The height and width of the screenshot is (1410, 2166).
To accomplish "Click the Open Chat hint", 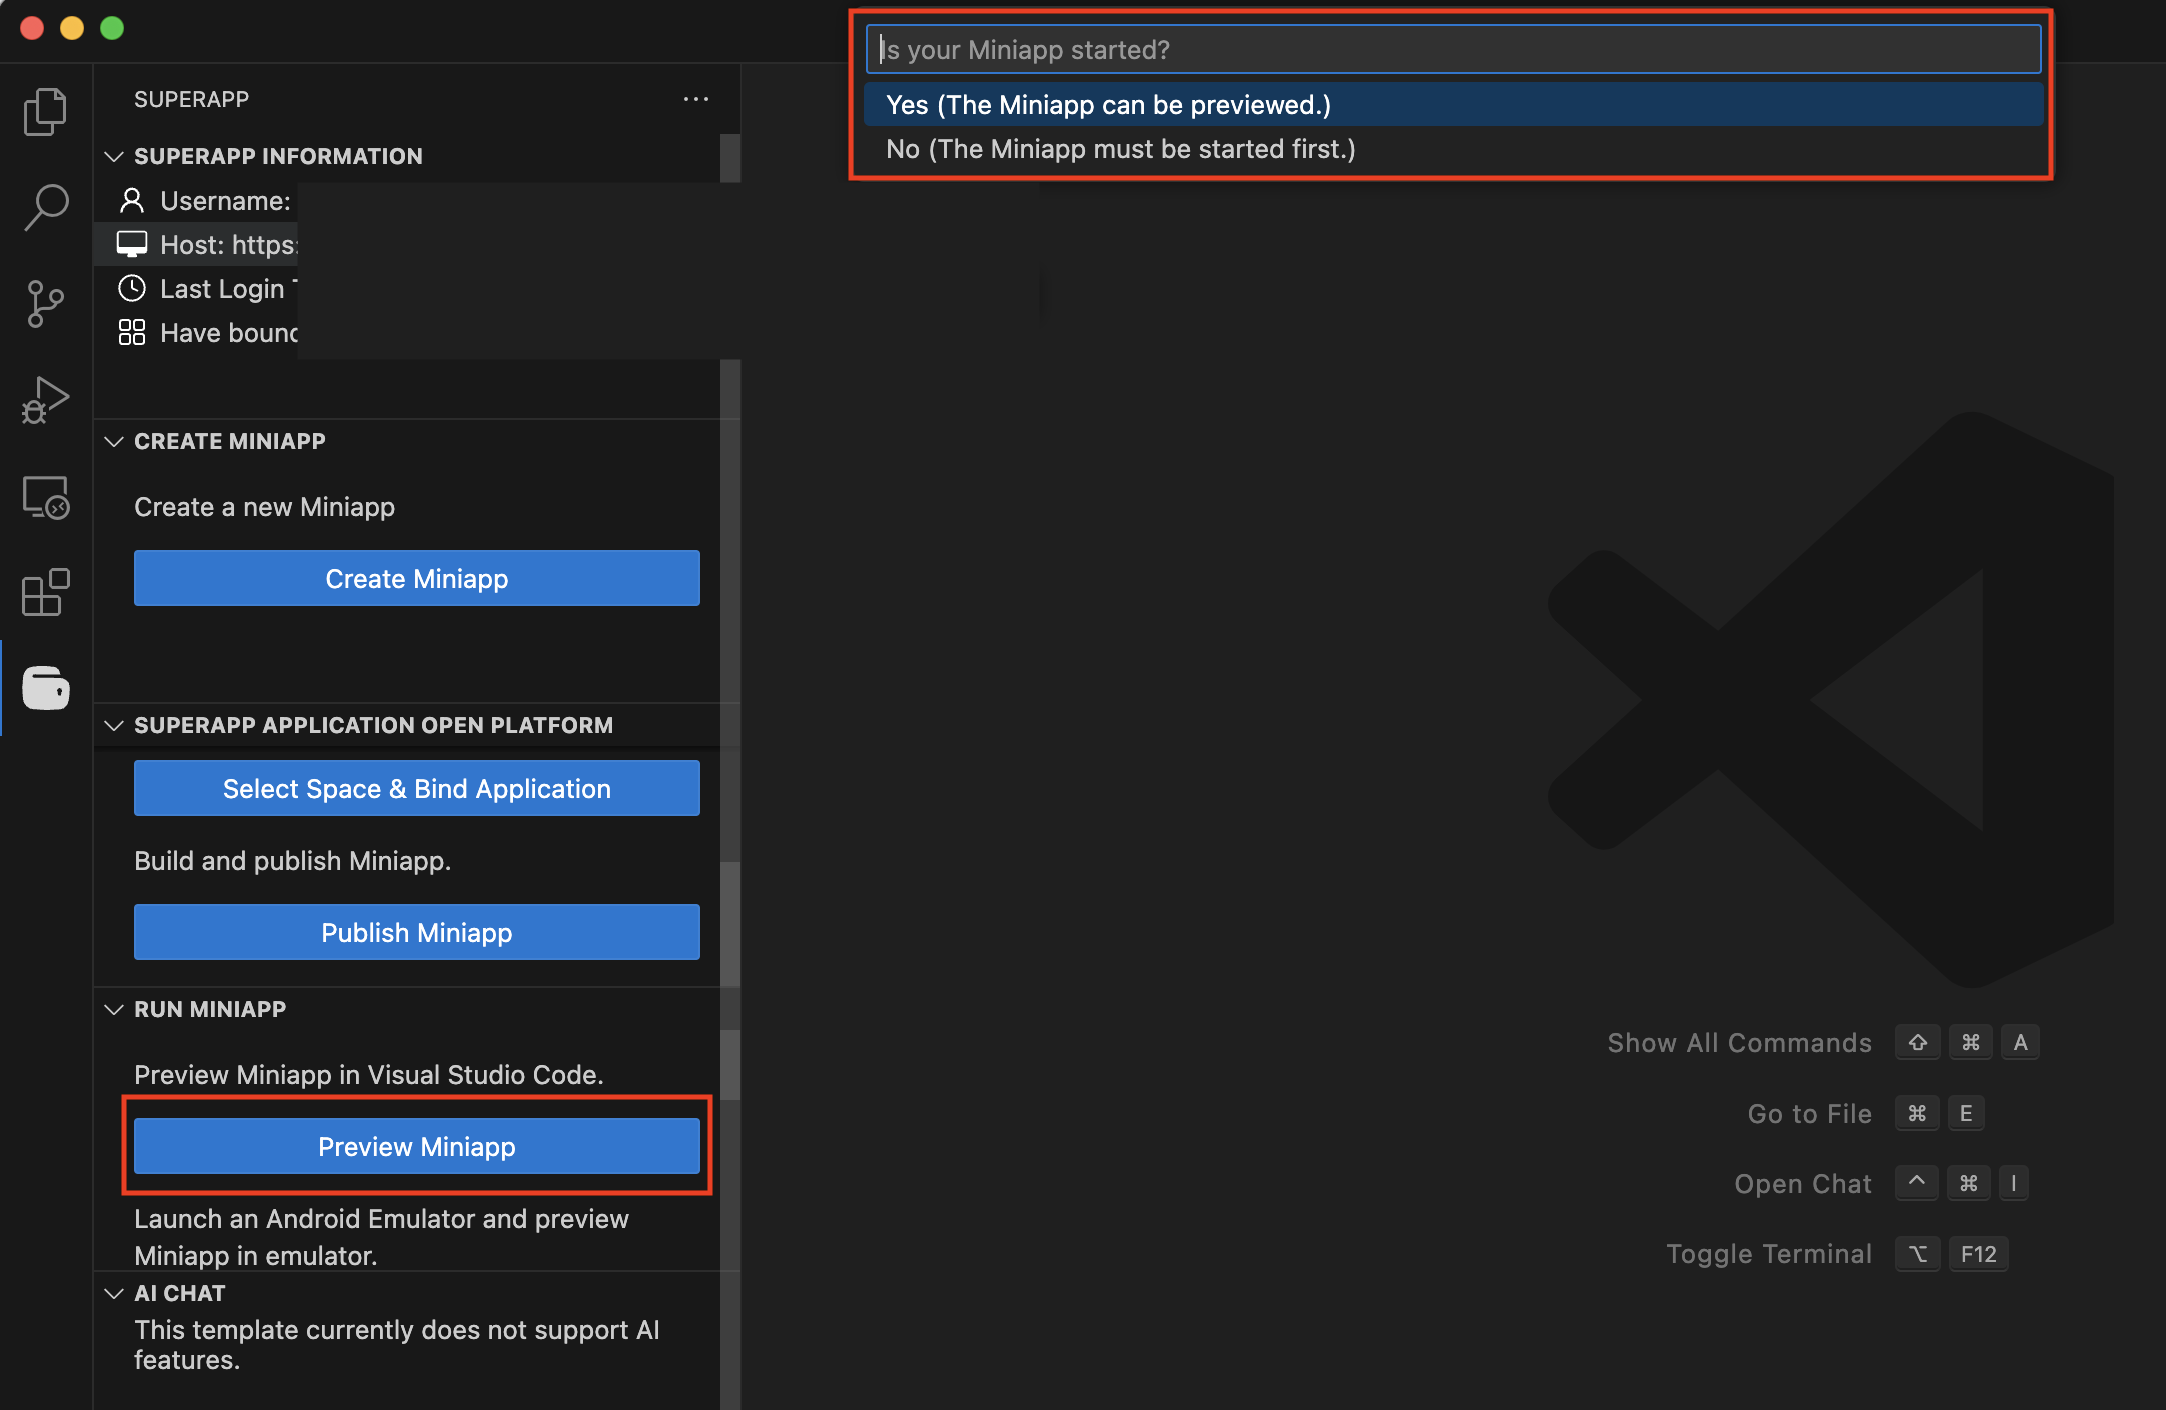I will point(1802,1183).
